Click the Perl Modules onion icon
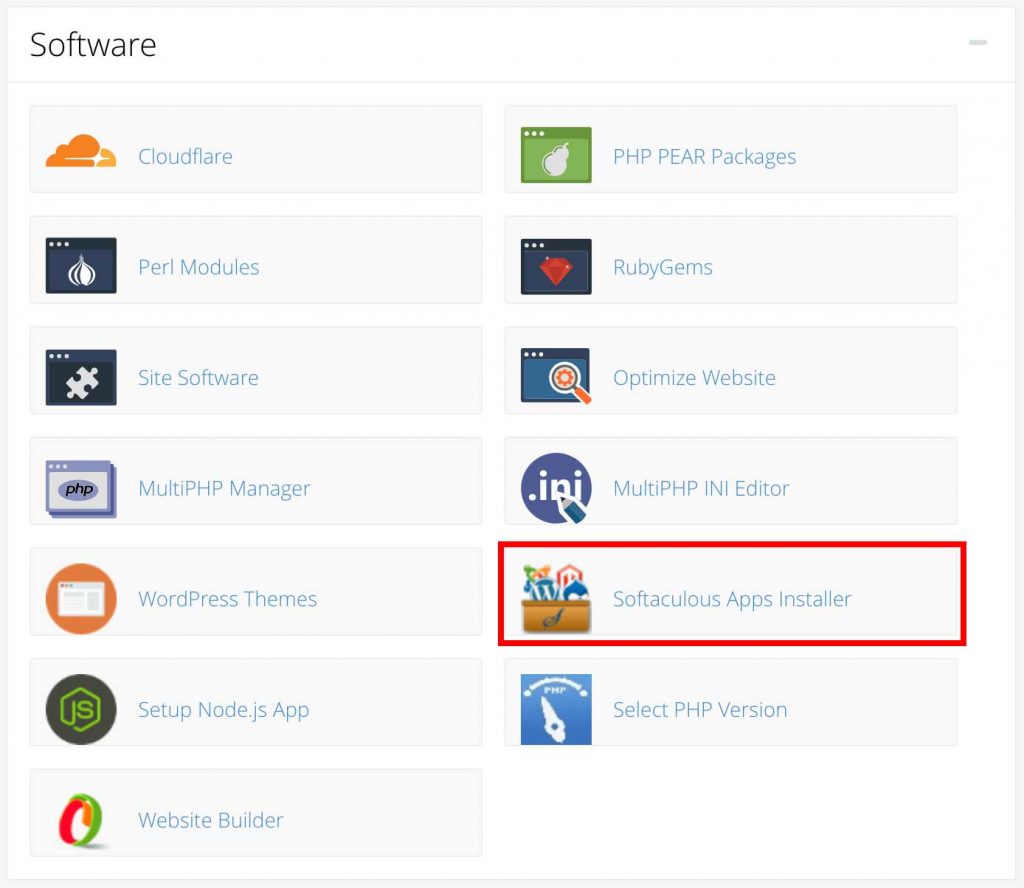The height and width of the screenshot is (888, 1024). [x=81, y=265]
